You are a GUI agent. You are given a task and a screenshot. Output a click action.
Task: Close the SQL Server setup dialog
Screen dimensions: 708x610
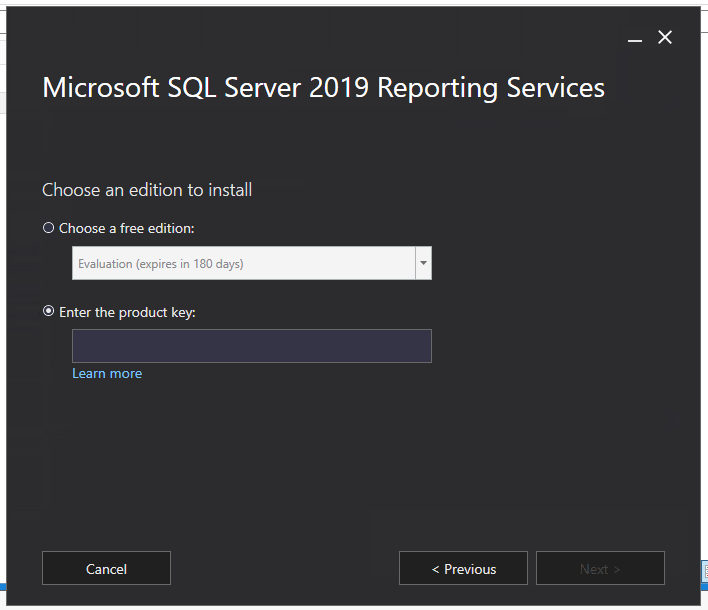click(x=665, y=38)
